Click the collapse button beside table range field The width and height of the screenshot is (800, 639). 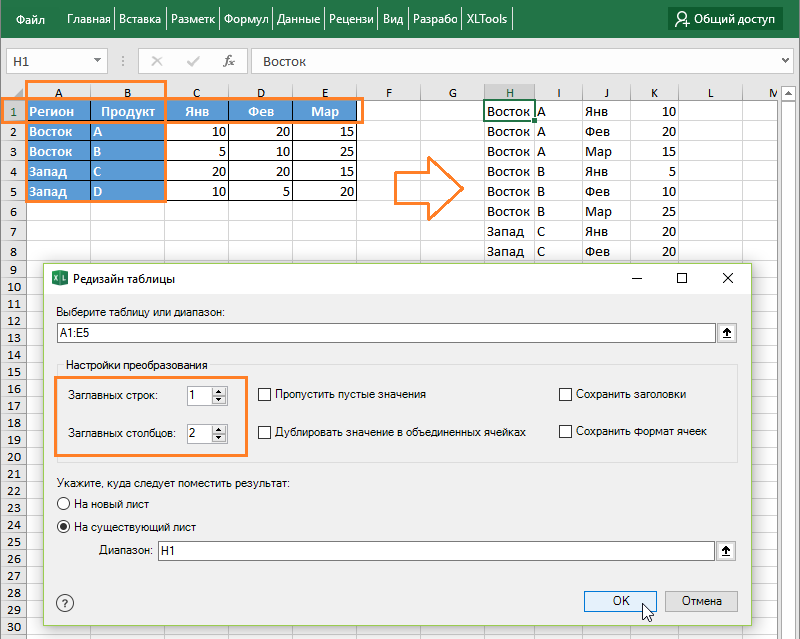(726, 333)
